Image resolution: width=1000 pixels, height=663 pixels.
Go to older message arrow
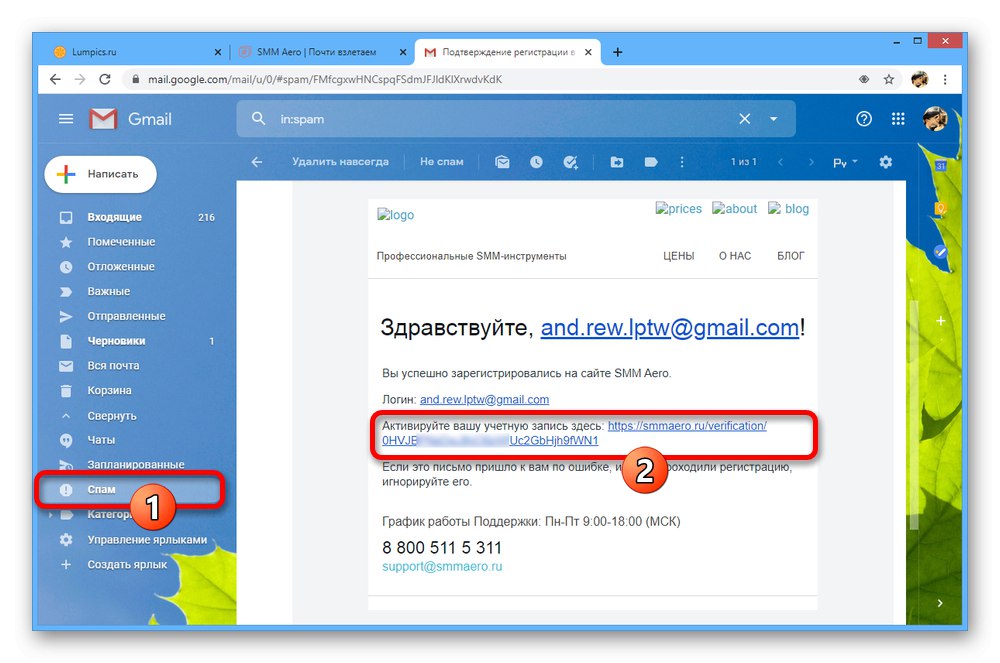(x=811, y=162)
